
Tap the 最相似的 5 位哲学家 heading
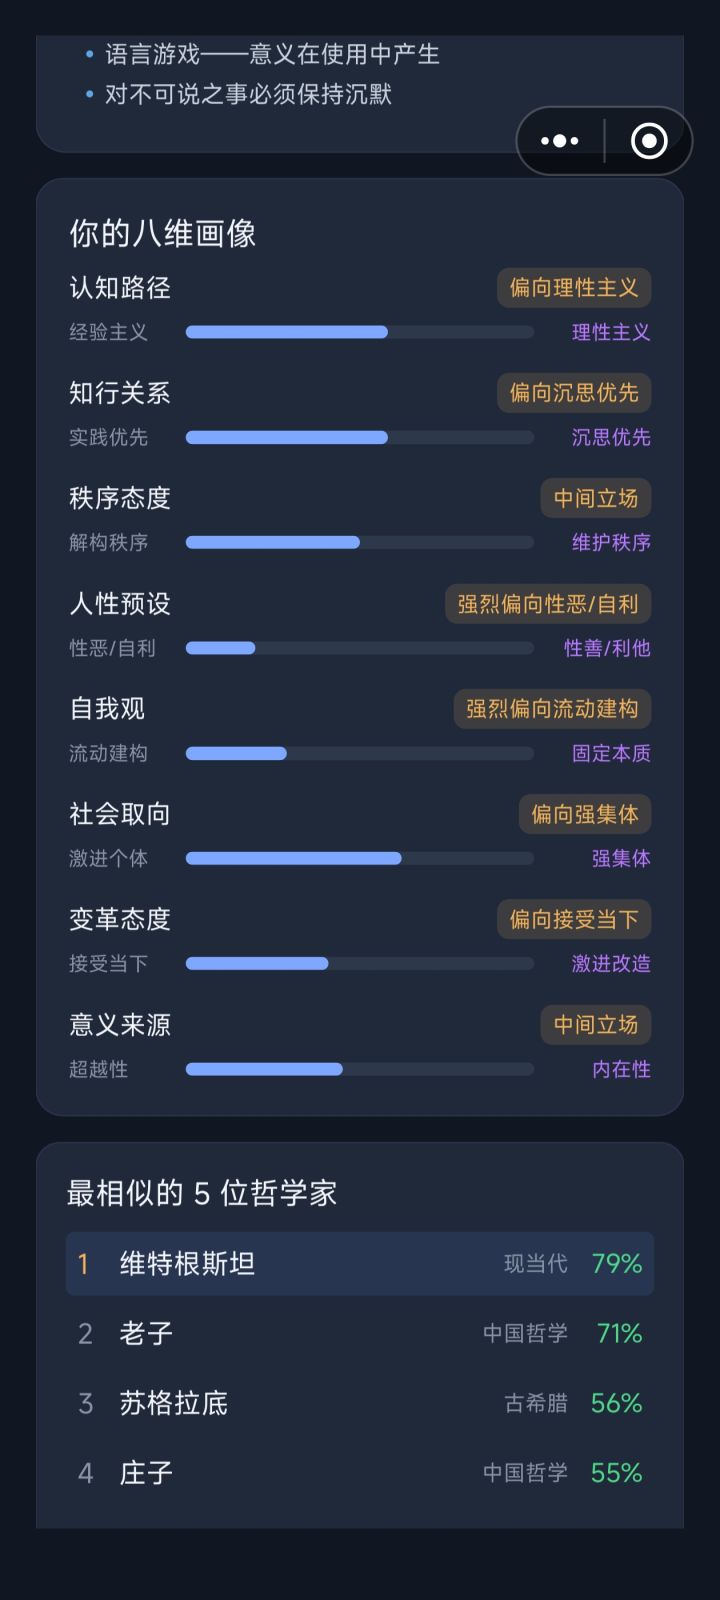(x=202, y=1193)
